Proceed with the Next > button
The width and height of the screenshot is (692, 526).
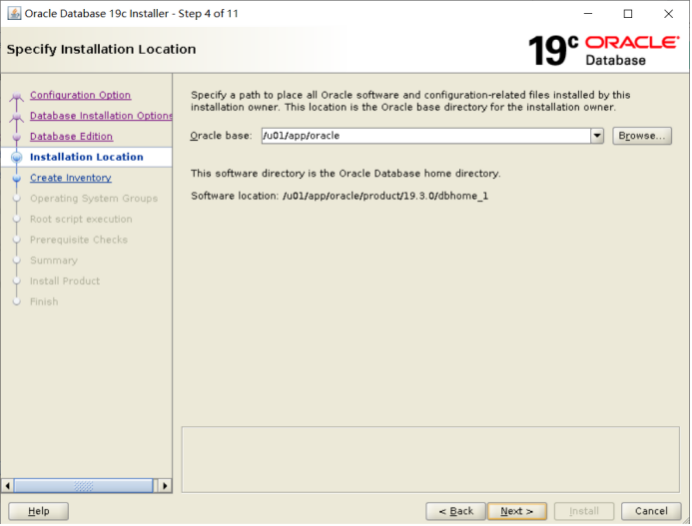coord(517,511)
